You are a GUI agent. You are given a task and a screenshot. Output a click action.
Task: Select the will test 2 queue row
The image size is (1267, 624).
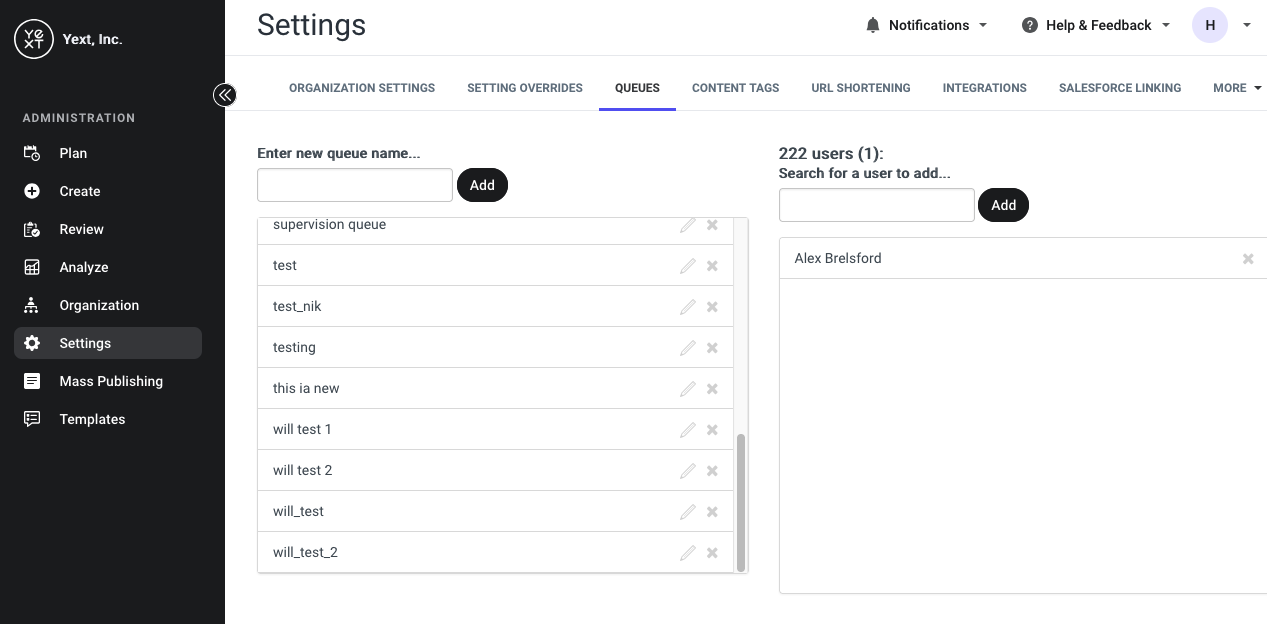496,471
